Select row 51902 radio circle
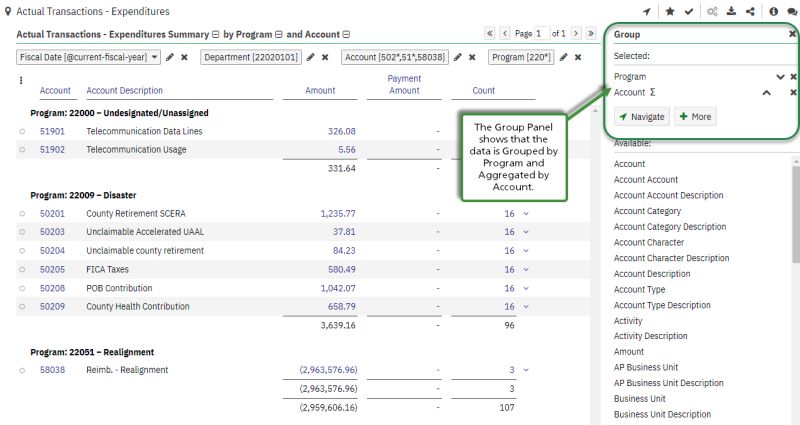Image resolution: width=800 pixels, height=425 pixels. 22,149
